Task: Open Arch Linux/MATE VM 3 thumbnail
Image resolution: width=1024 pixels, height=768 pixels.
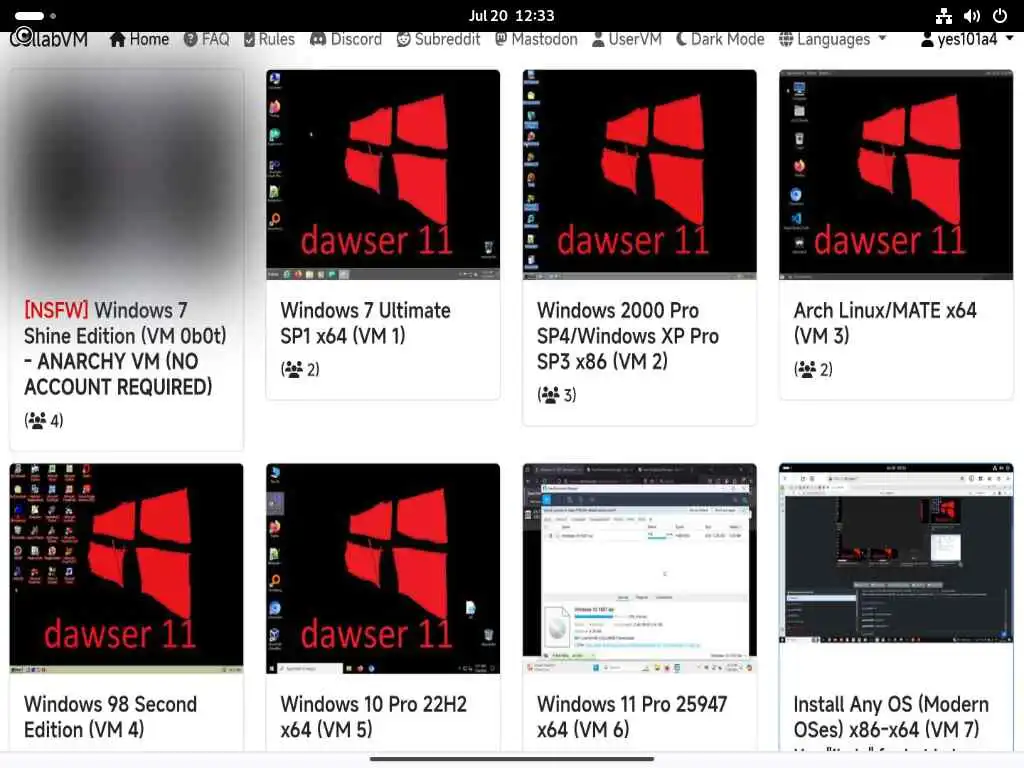Action: (897, 175)
